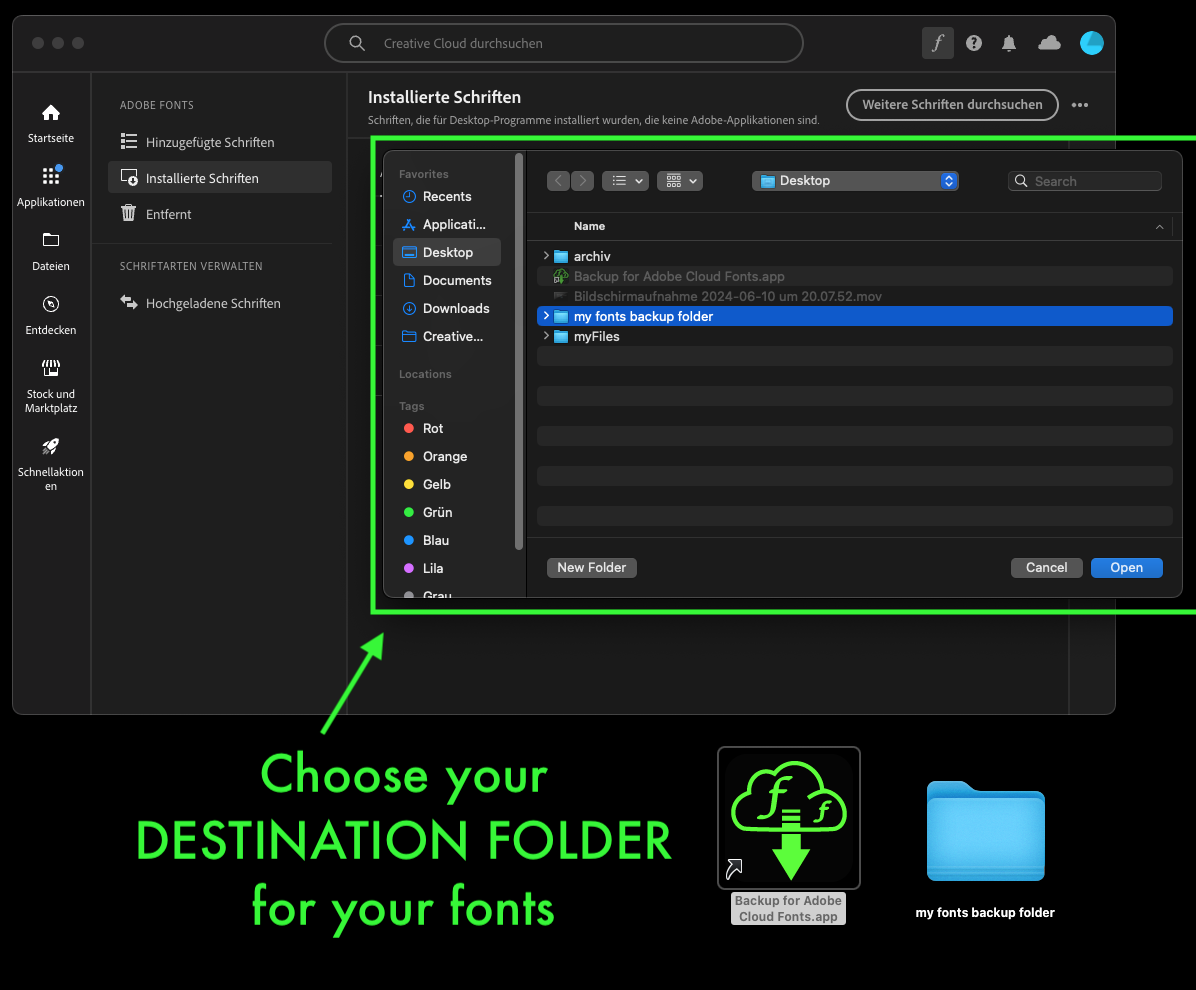Expand the myFiles folder
Screen dimensions: 1196x990
pos(546,336)
